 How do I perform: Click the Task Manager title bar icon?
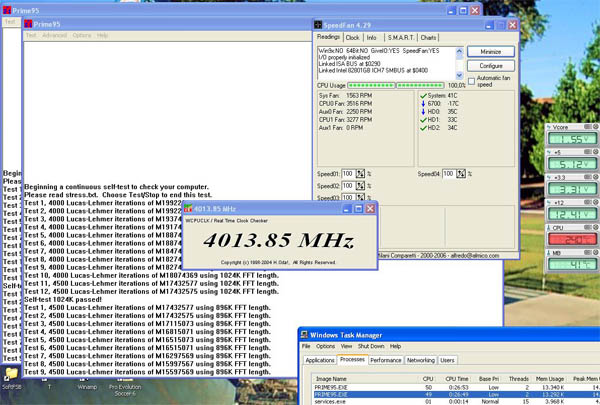pyautogui.click(x=304, y=335)
